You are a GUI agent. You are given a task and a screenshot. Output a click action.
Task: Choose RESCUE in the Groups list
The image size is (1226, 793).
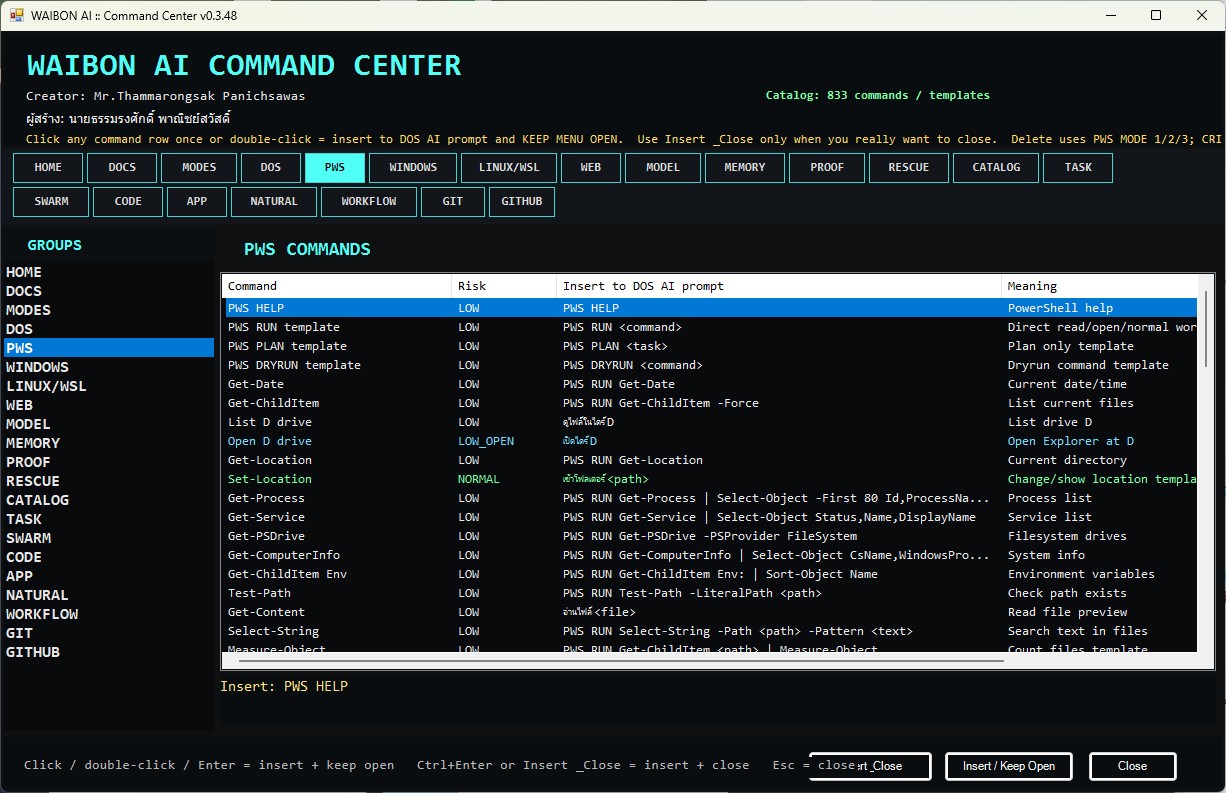(107, 481)
